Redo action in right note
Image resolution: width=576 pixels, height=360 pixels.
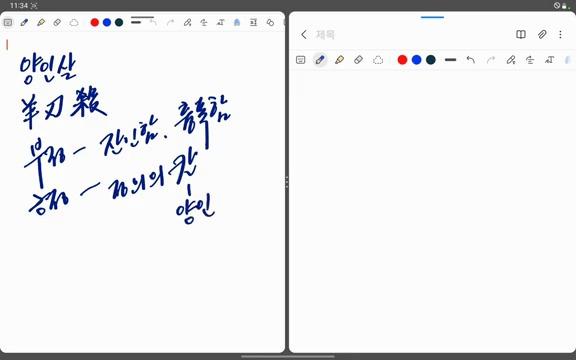pyautogui.click(x=491, y=60)
